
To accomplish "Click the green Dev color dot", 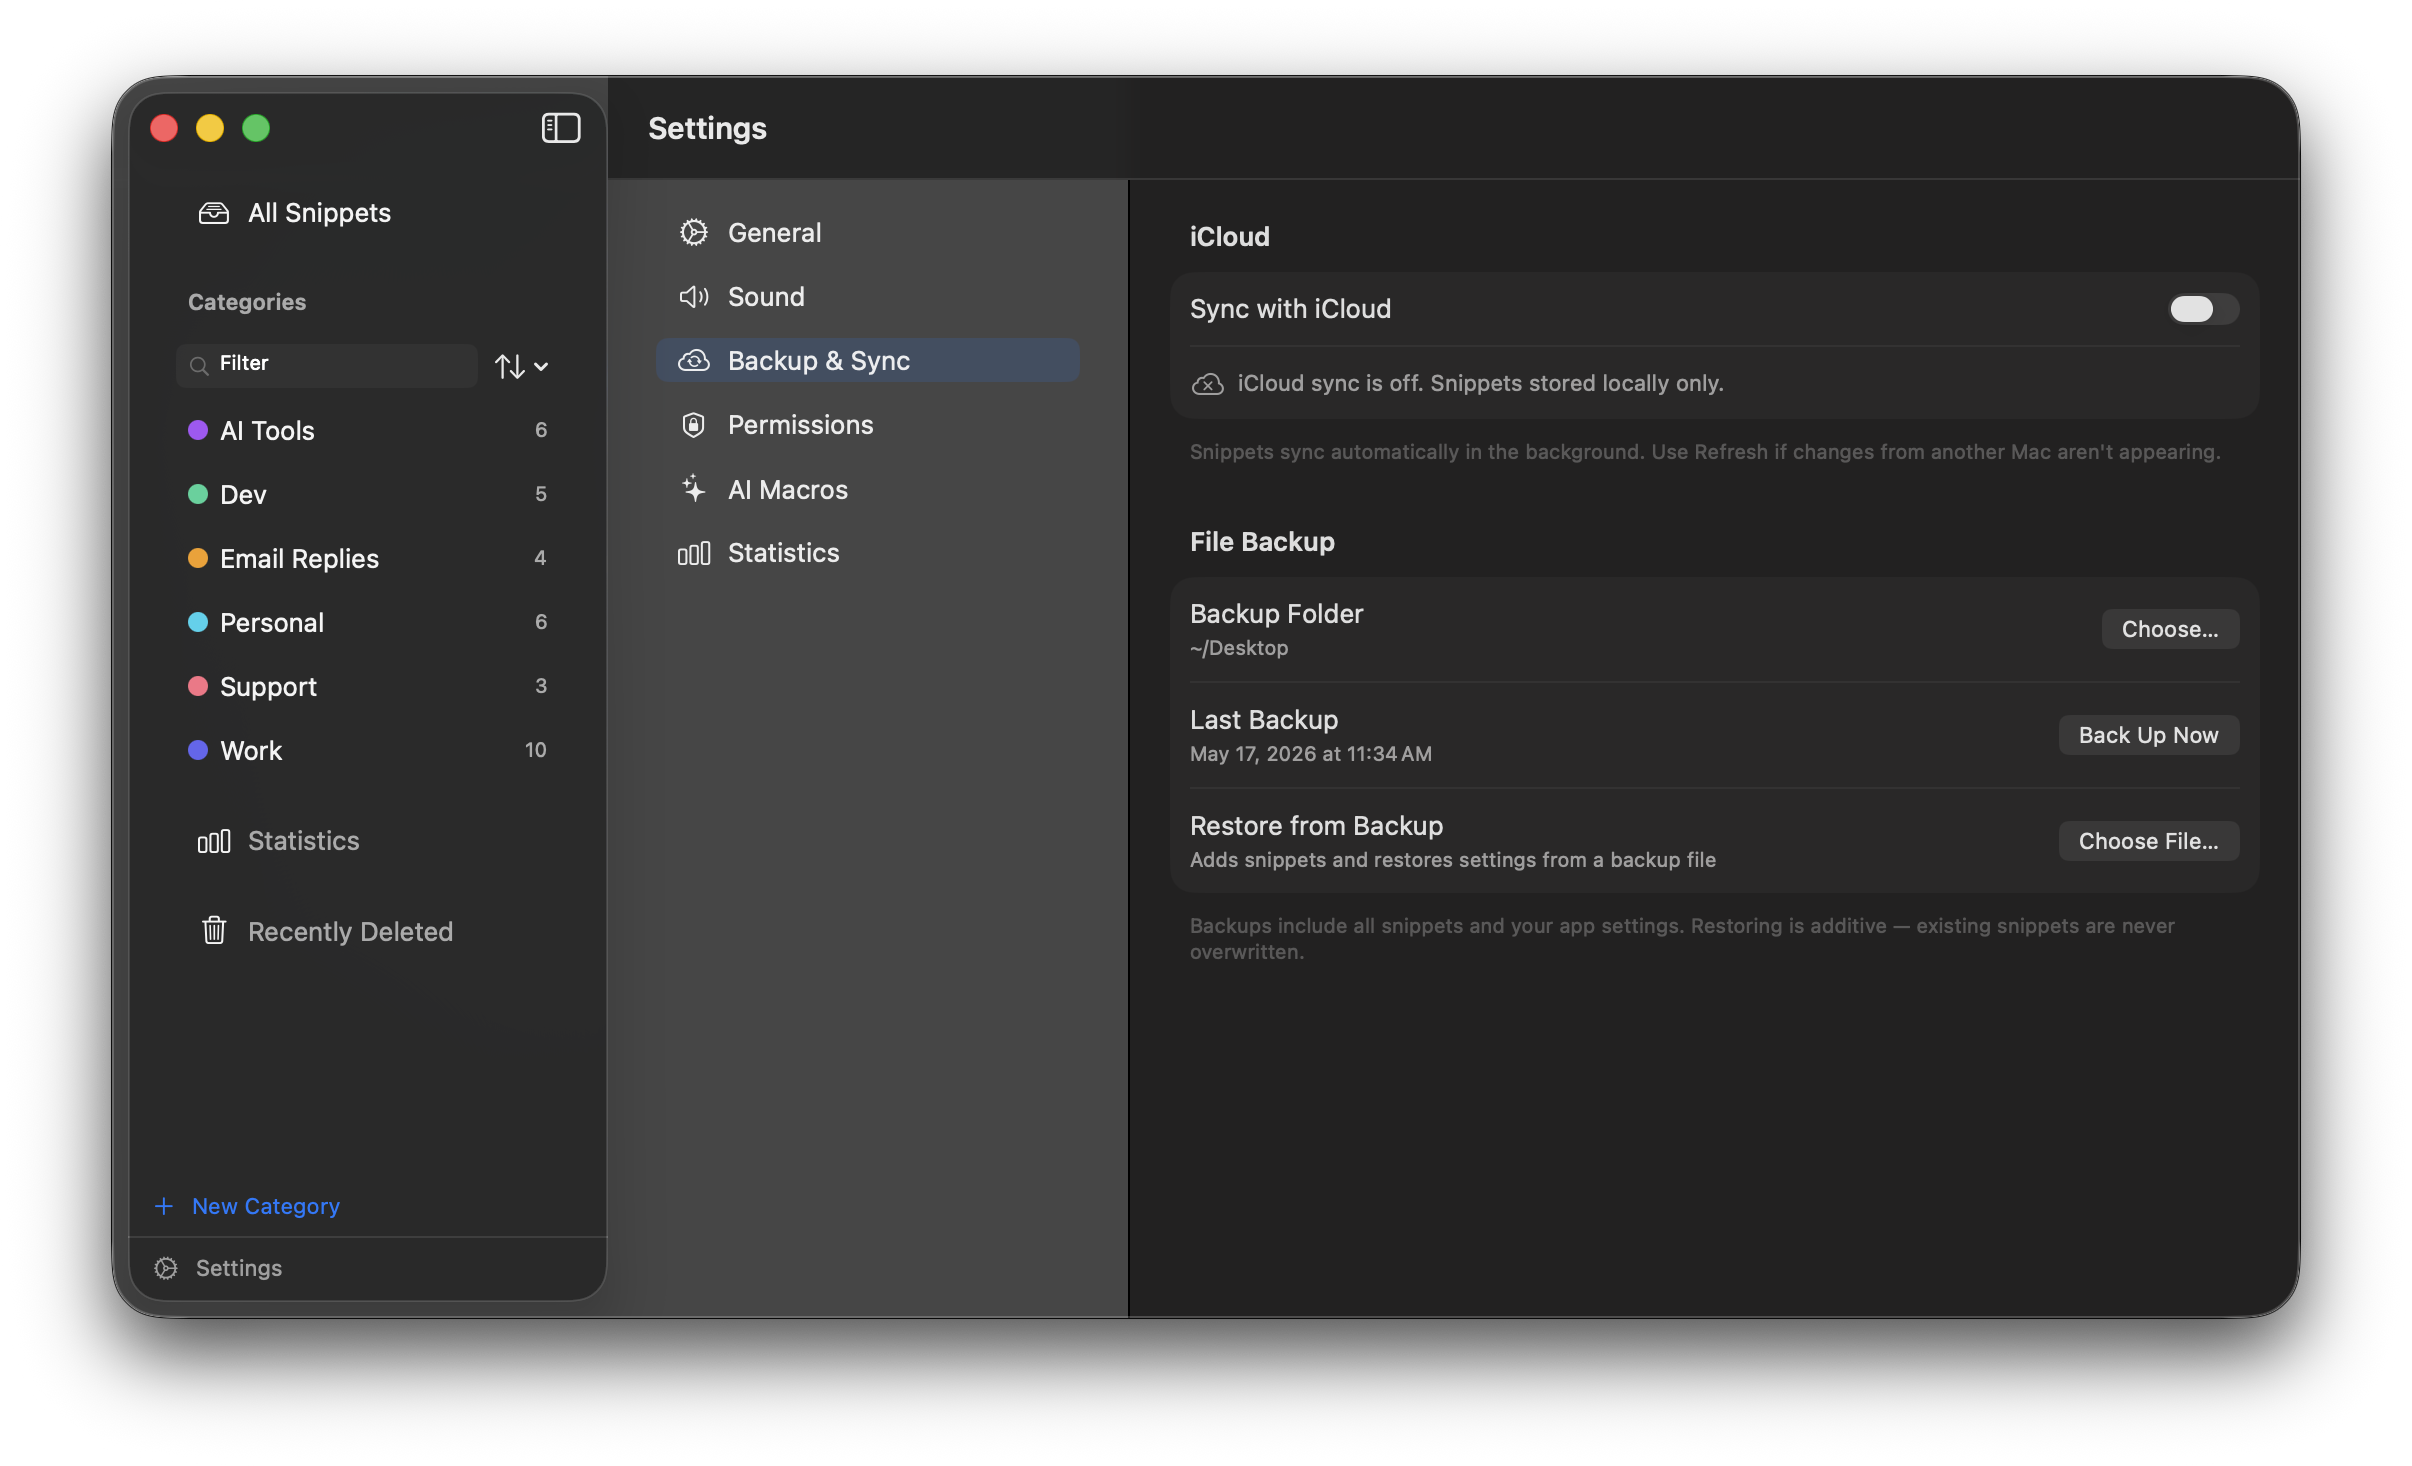I will pyautogui.click(x=198, y=494).
